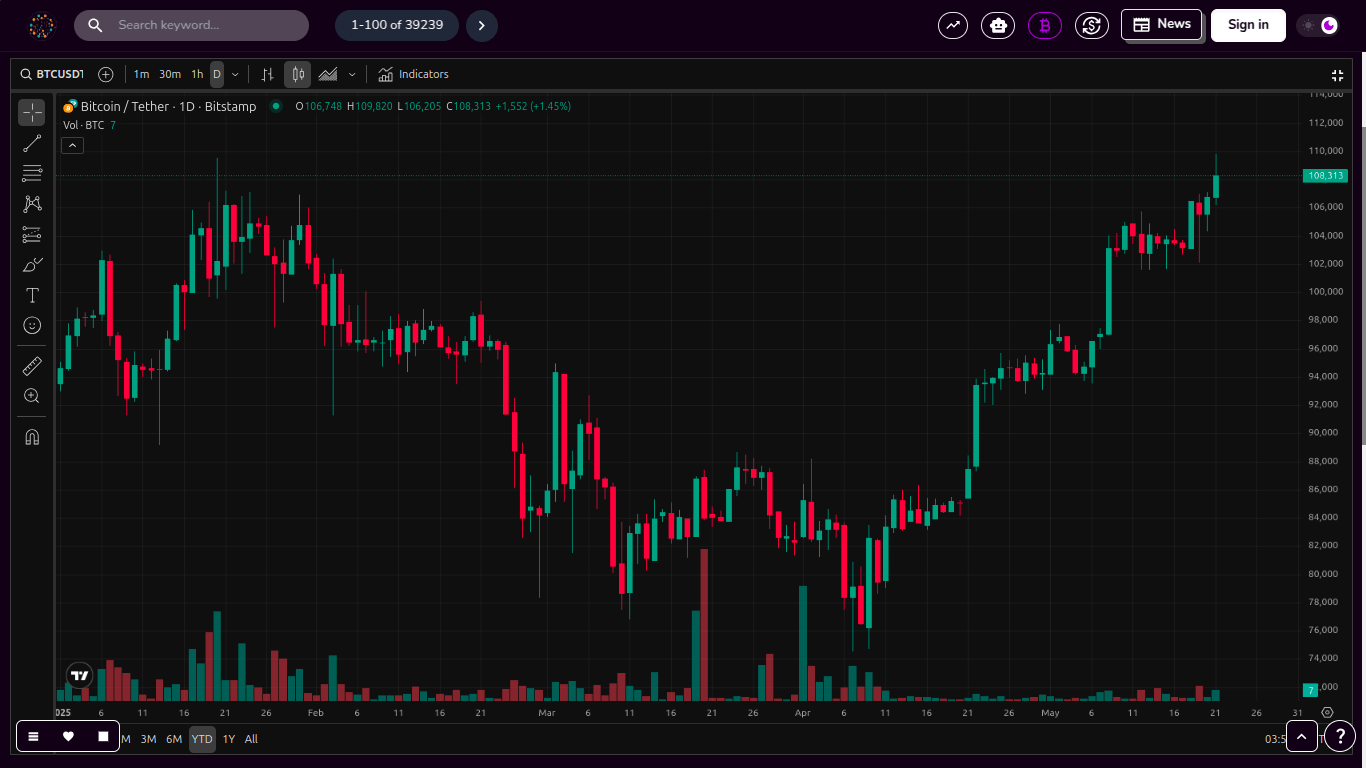Toggle the dark/light theme switch
This screenshot has width=1366, height=768.
coord(1319,25)
